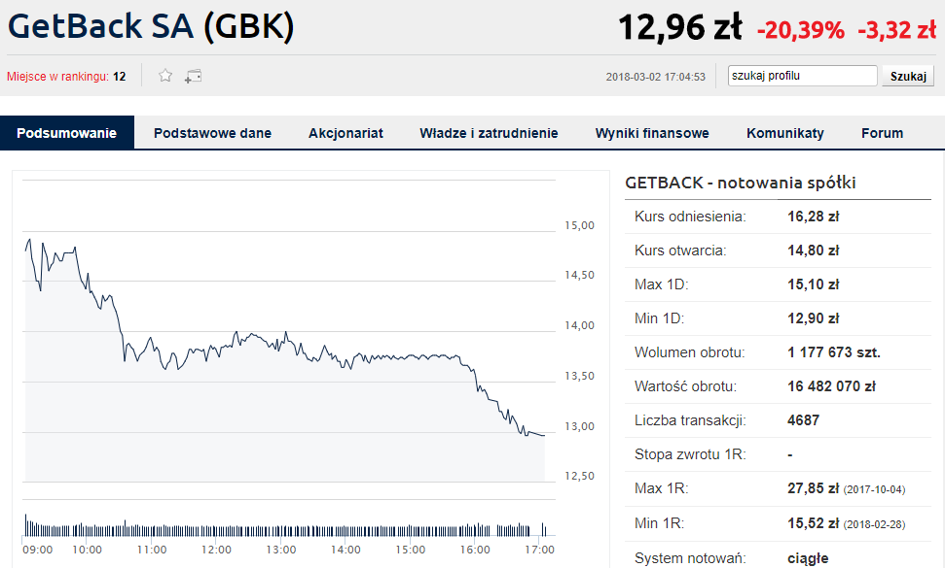Click the -20,39% change value

coord(800,30)
